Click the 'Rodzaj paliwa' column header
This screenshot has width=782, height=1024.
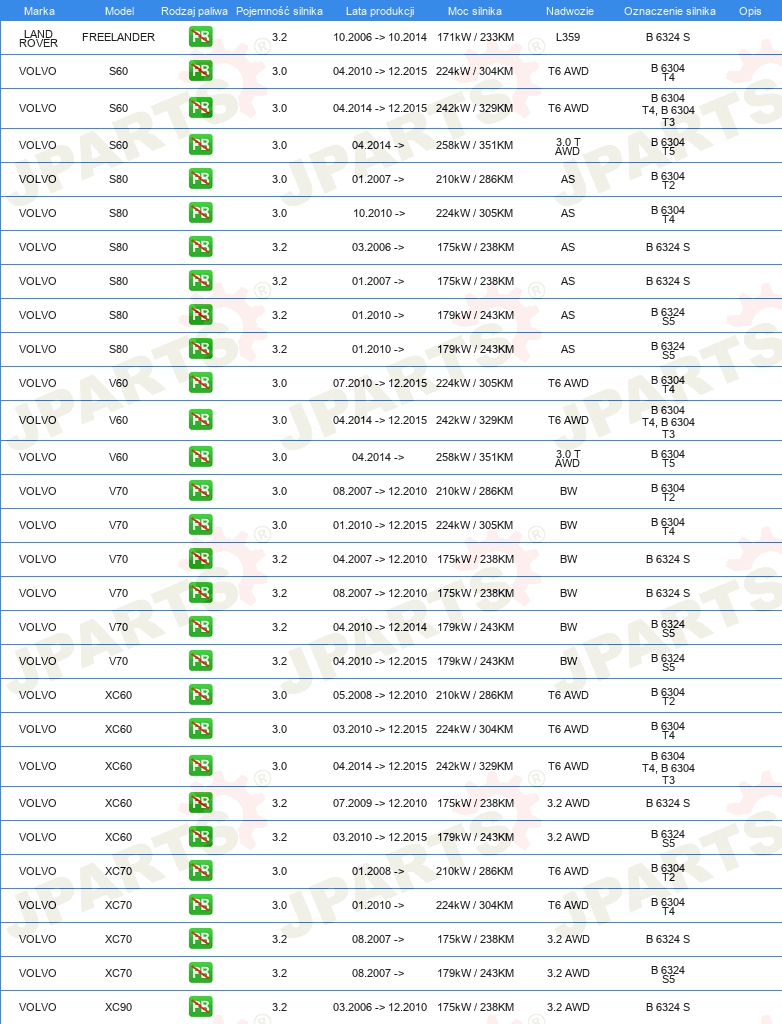194,11
